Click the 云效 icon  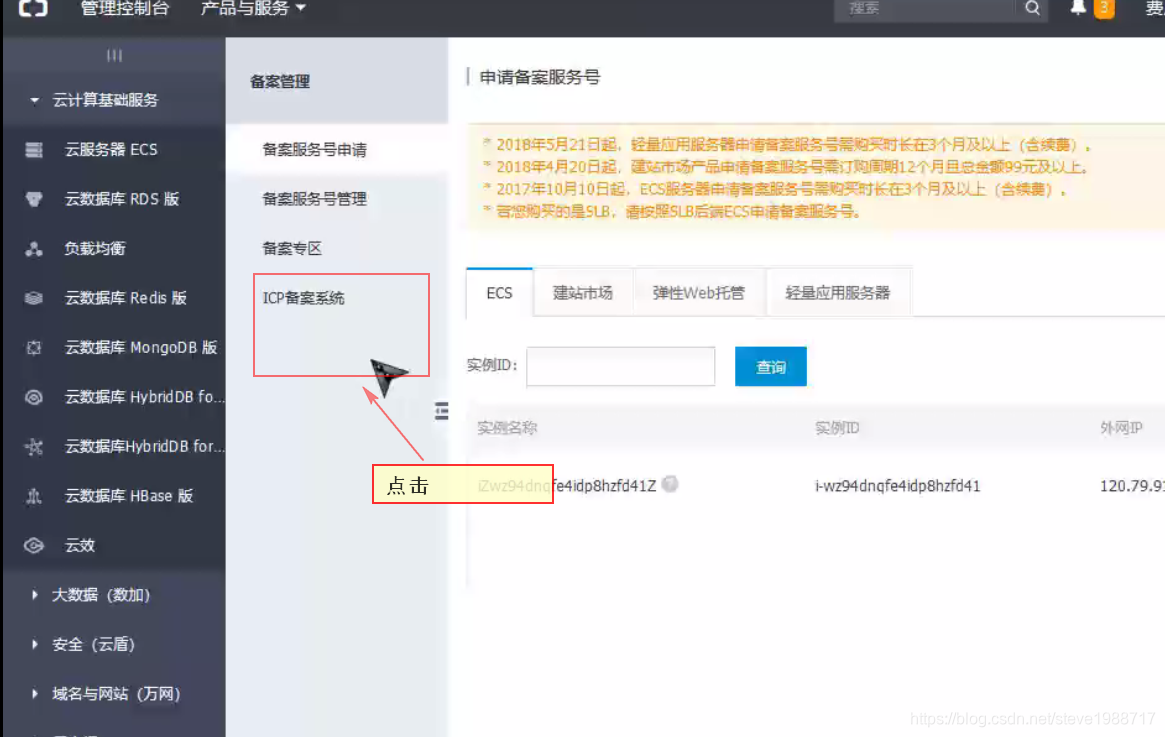click(33, 545)
